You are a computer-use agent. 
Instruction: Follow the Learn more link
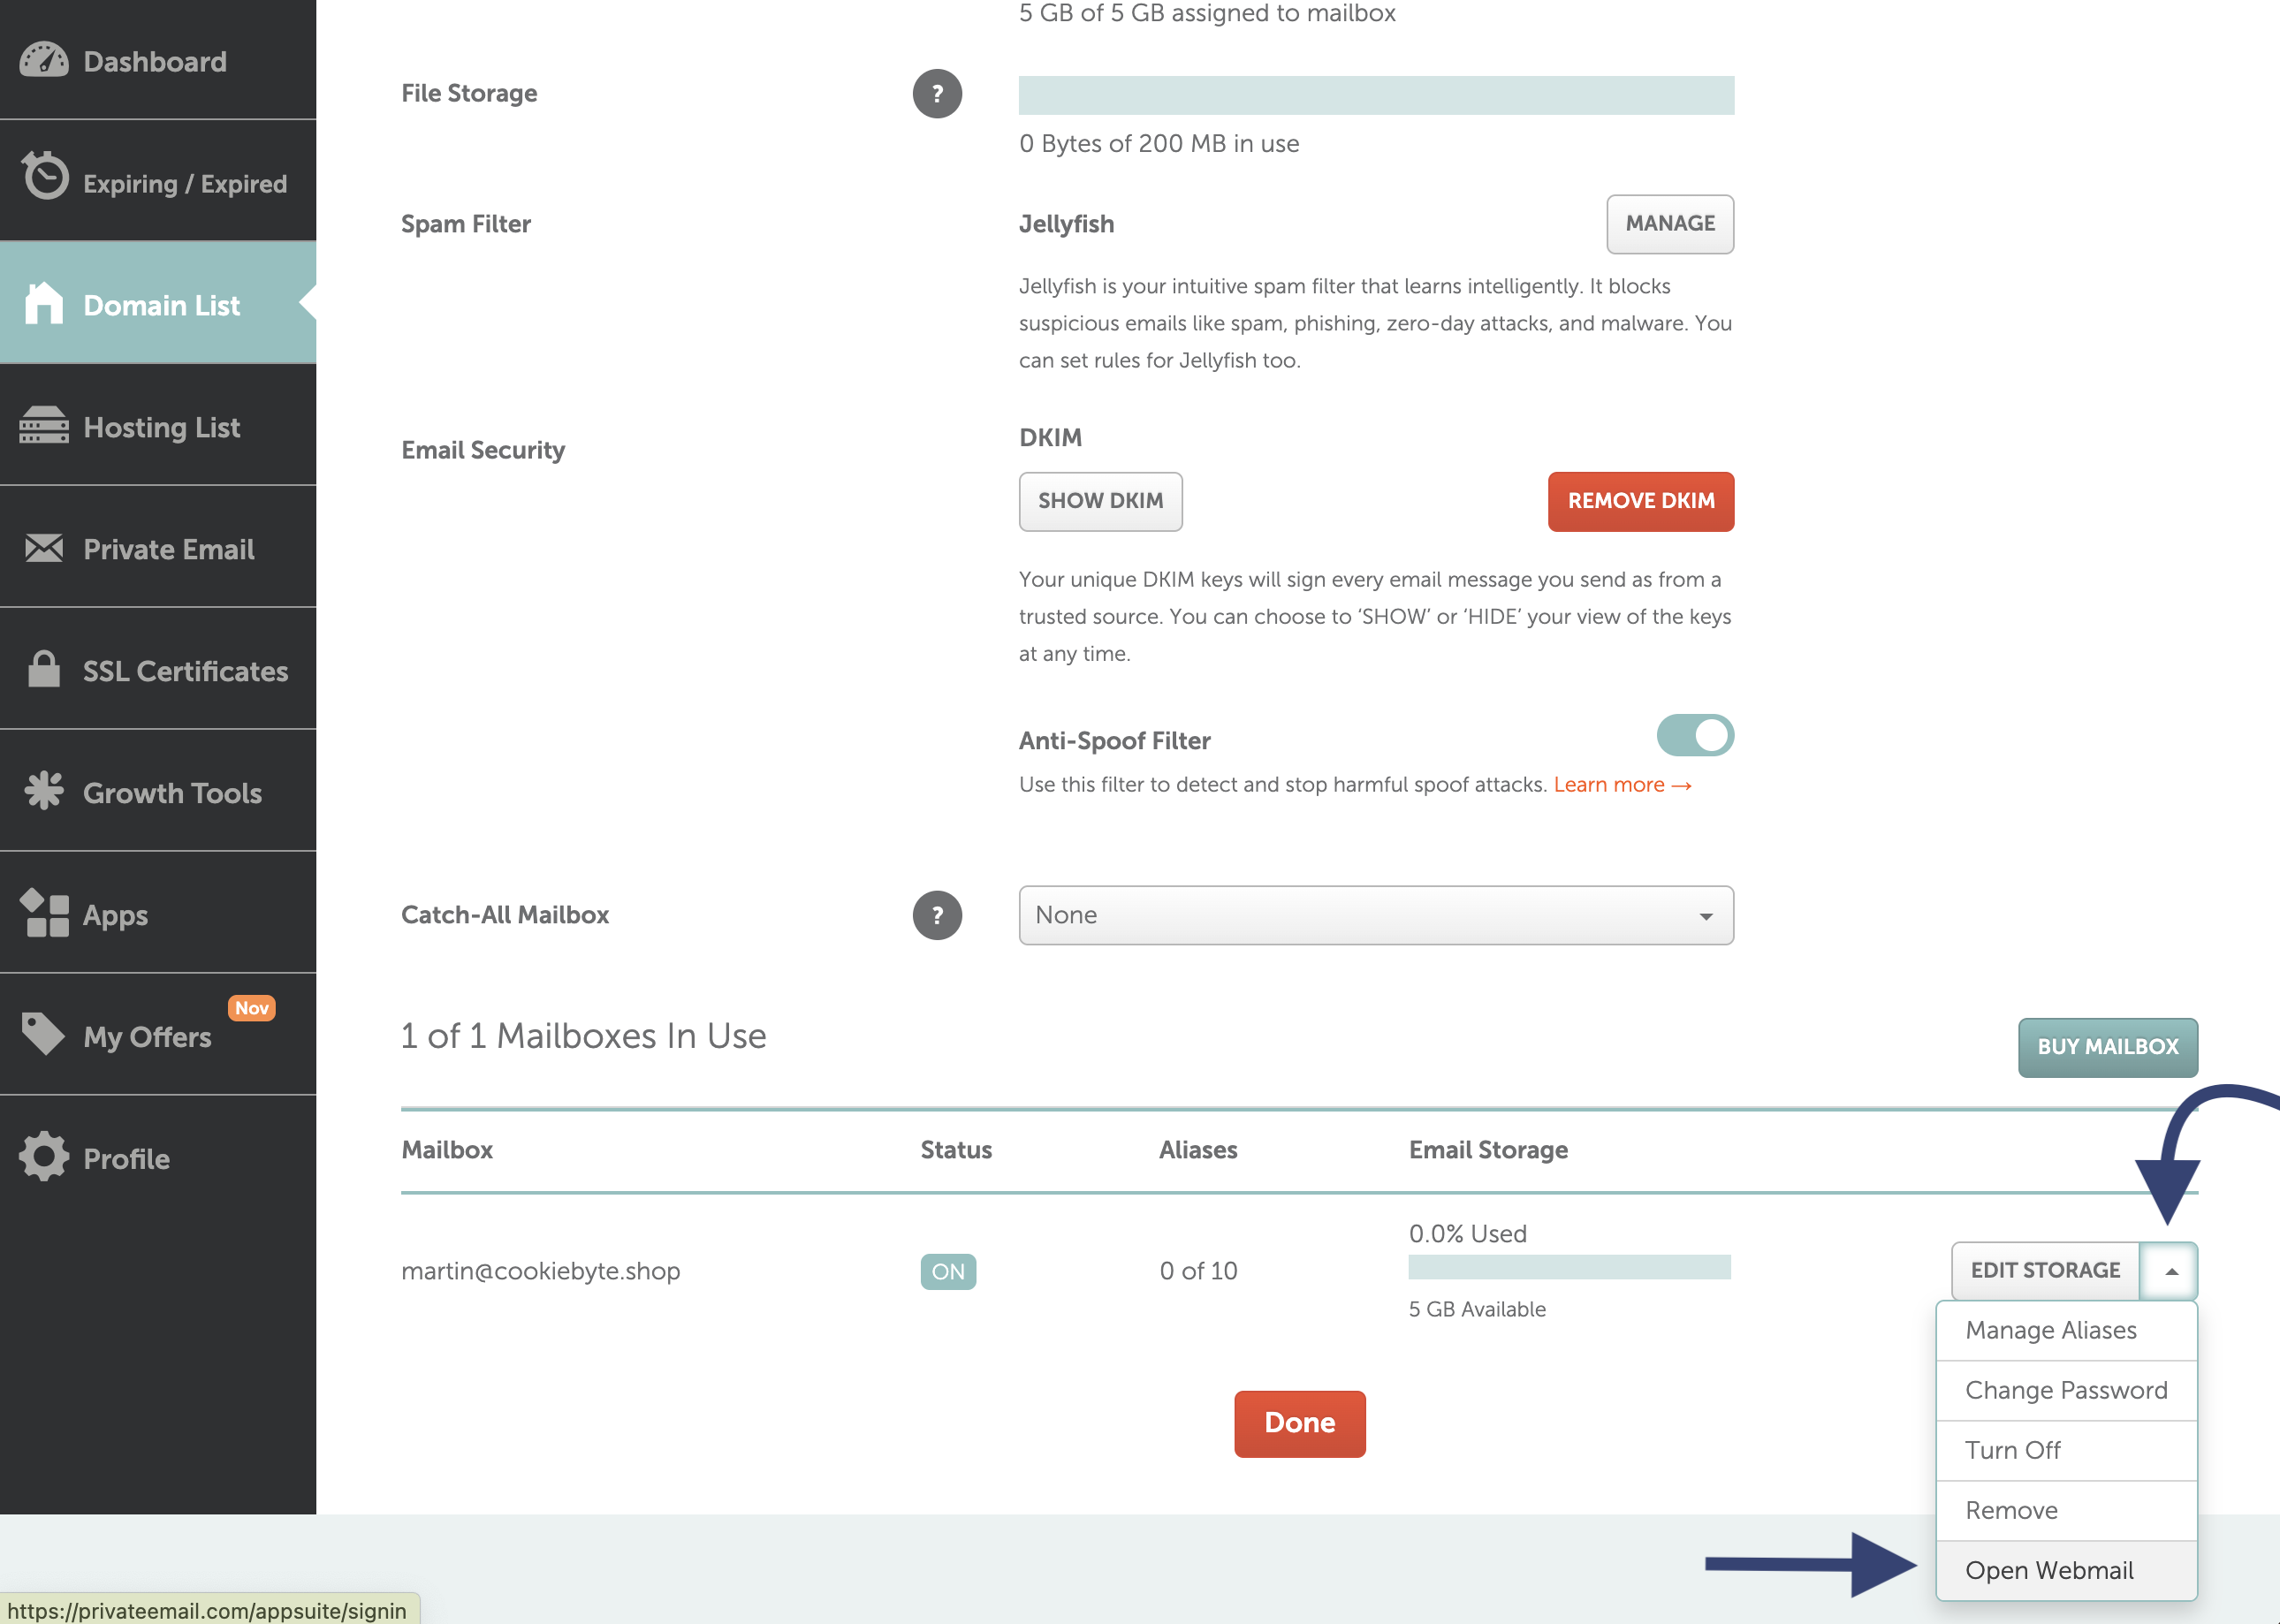(x=1621, y=785)
